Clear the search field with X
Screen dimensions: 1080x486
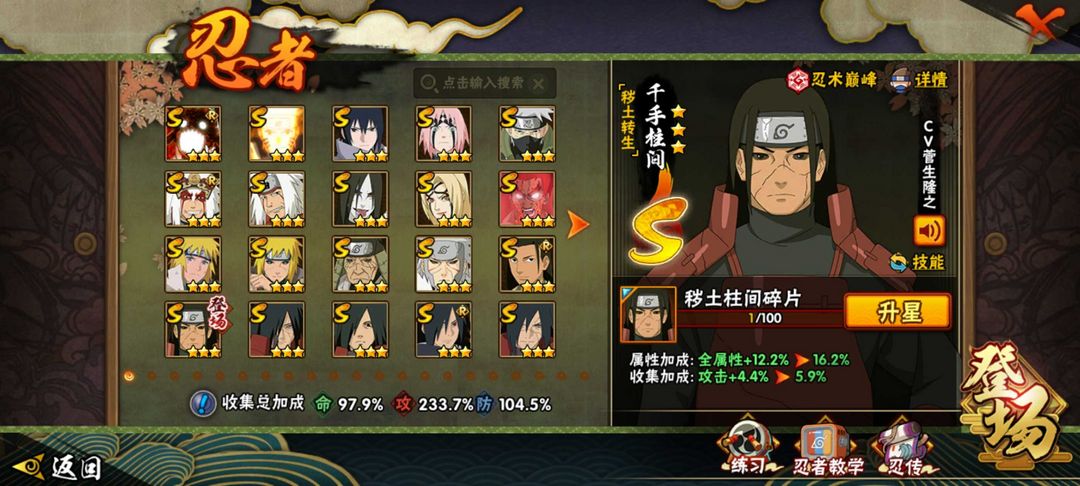coord(539,83)
